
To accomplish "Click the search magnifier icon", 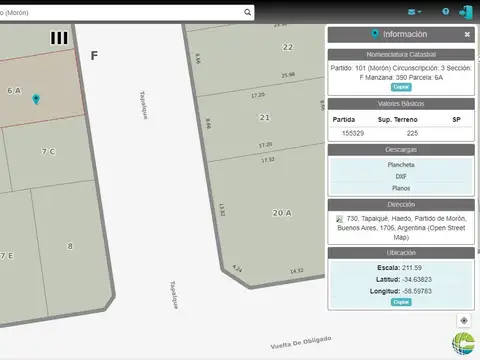I will 247,12.
